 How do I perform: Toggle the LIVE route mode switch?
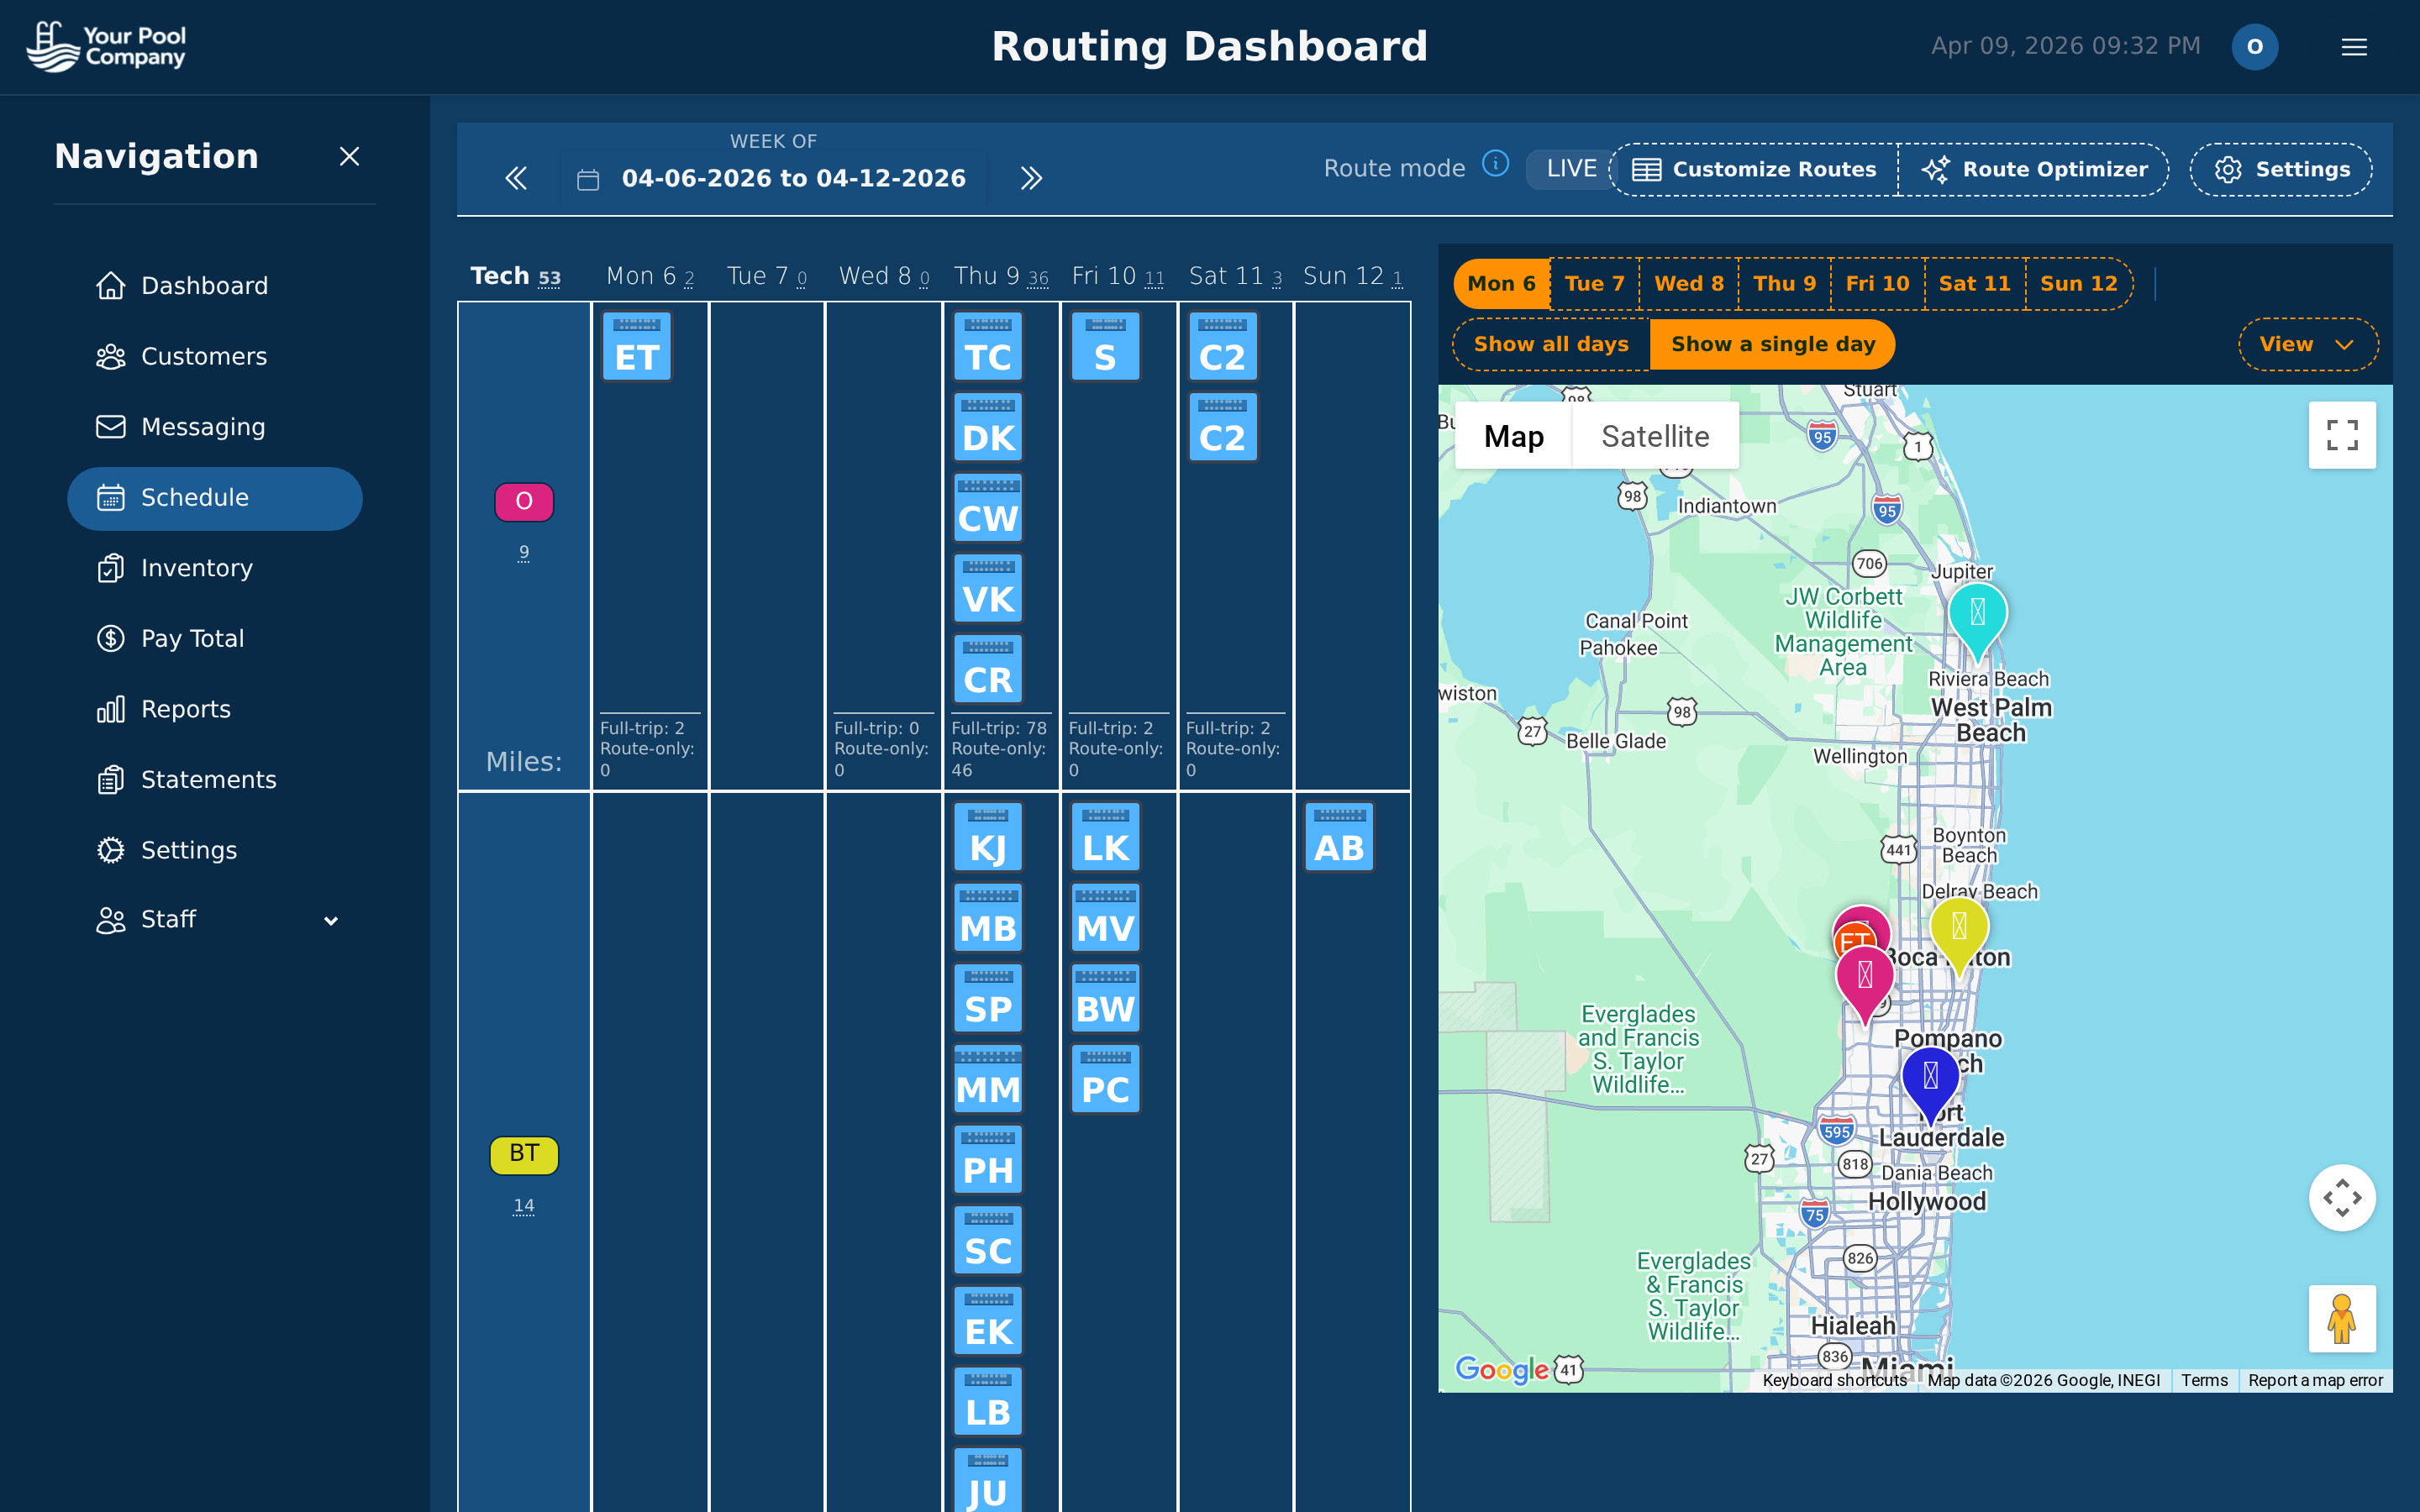[1570, 168]
